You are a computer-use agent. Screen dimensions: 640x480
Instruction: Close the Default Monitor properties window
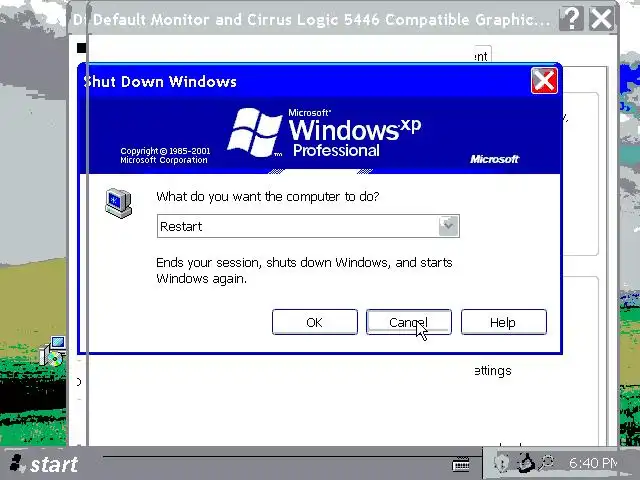point(601,18)
